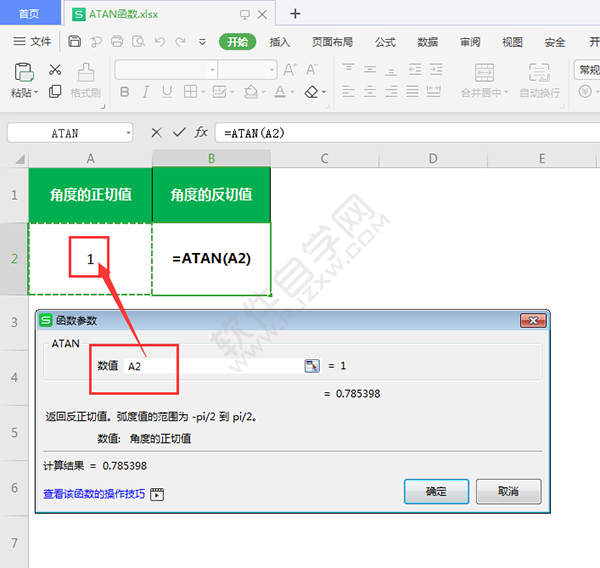Switch to the 开始 ribbon tab
The height and width of the screenshot is (568, 600).
(237, 42)
